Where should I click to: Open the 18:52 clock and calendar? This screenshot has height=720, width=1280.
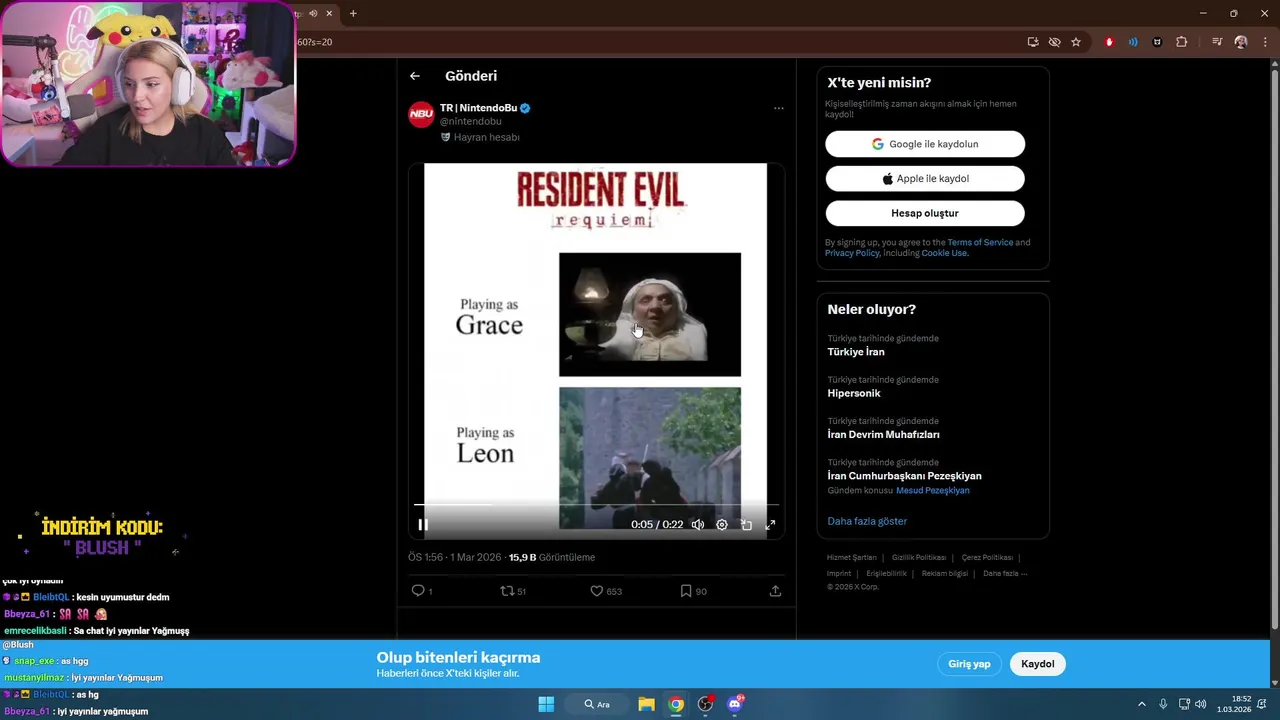click(x=1233, y=704)
